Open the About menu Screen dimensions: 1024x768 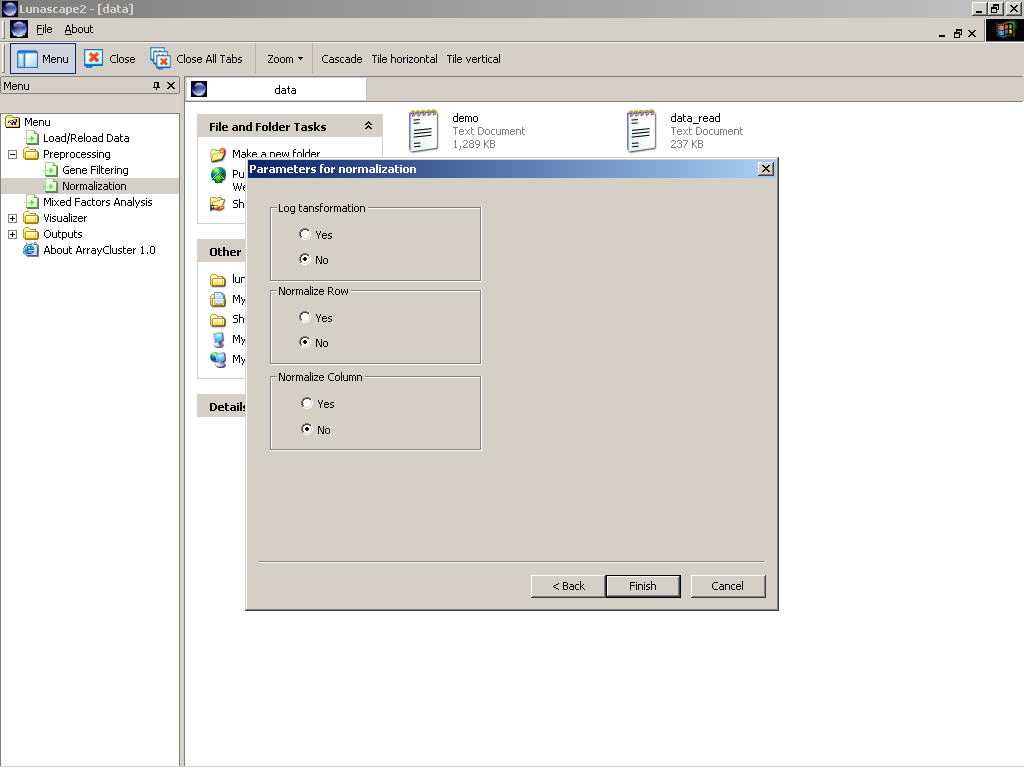click(78, 29)
